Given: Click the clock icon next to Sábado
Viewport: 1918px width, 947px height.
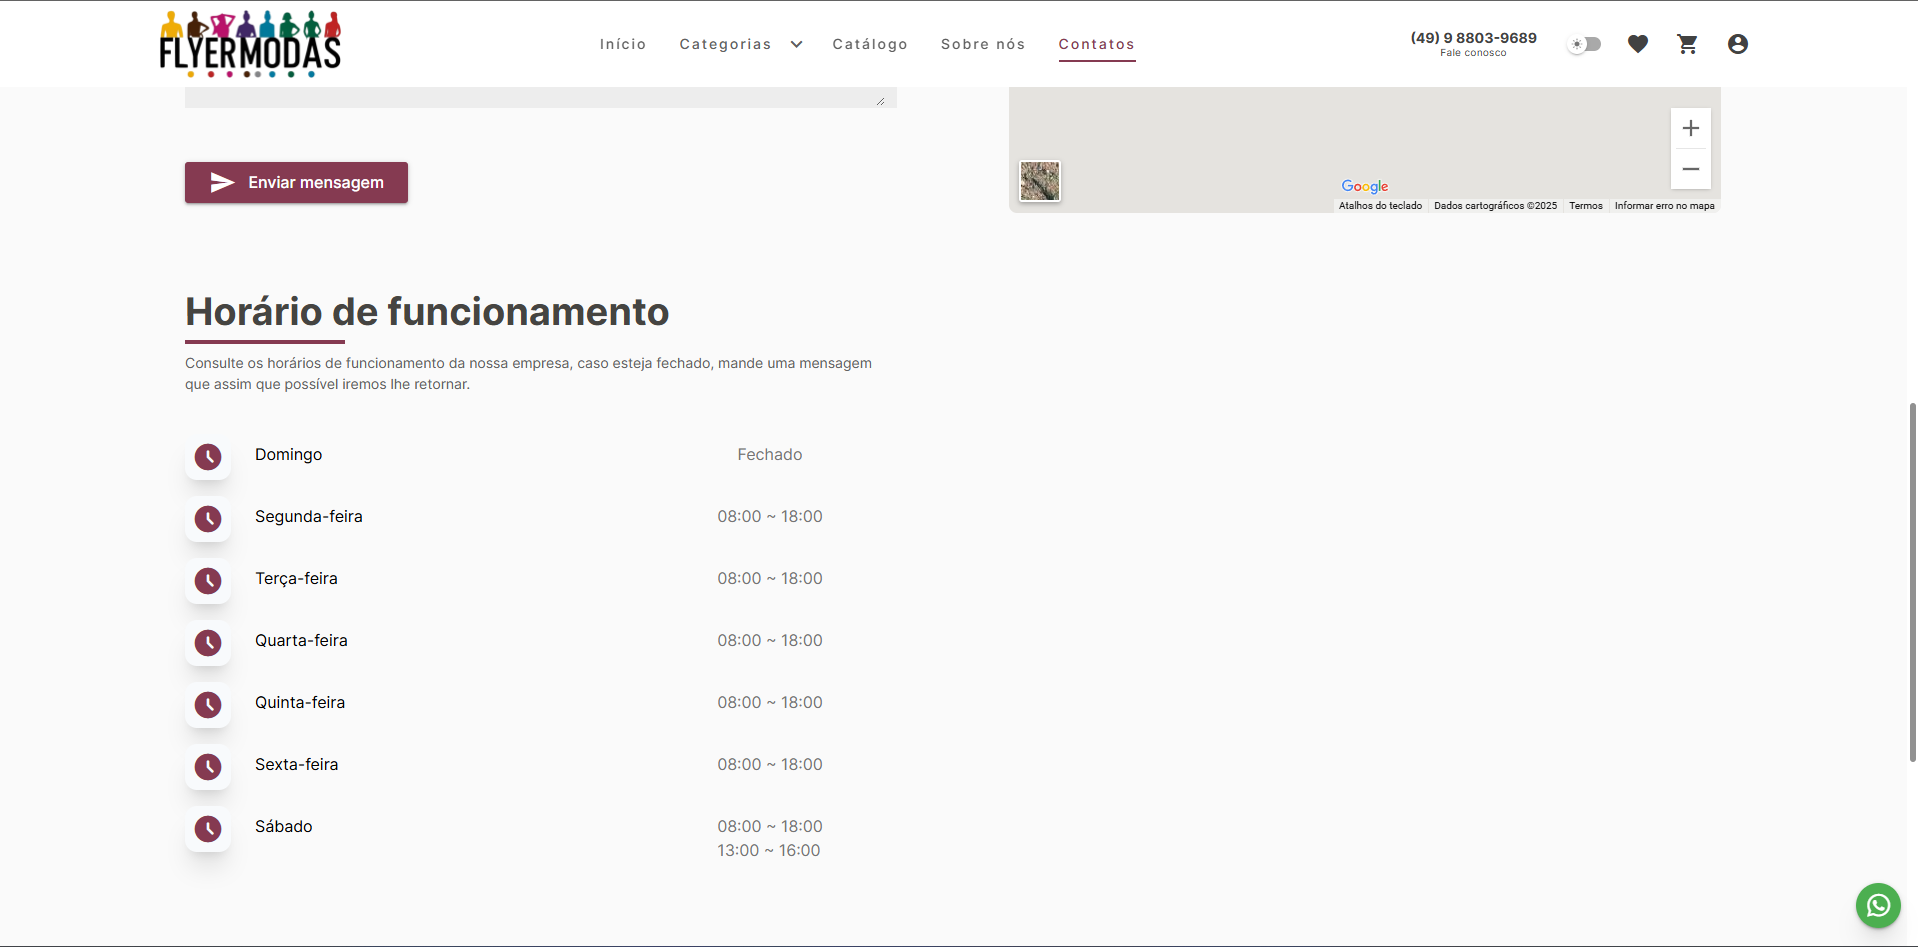Looking at the screenshot, I should [208, 829].
